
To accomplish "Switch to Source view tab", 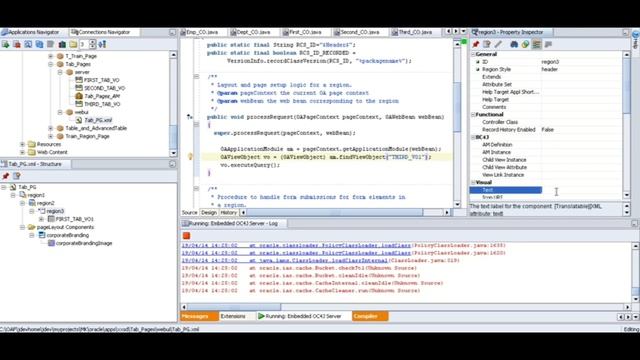I will coord(189,213).
